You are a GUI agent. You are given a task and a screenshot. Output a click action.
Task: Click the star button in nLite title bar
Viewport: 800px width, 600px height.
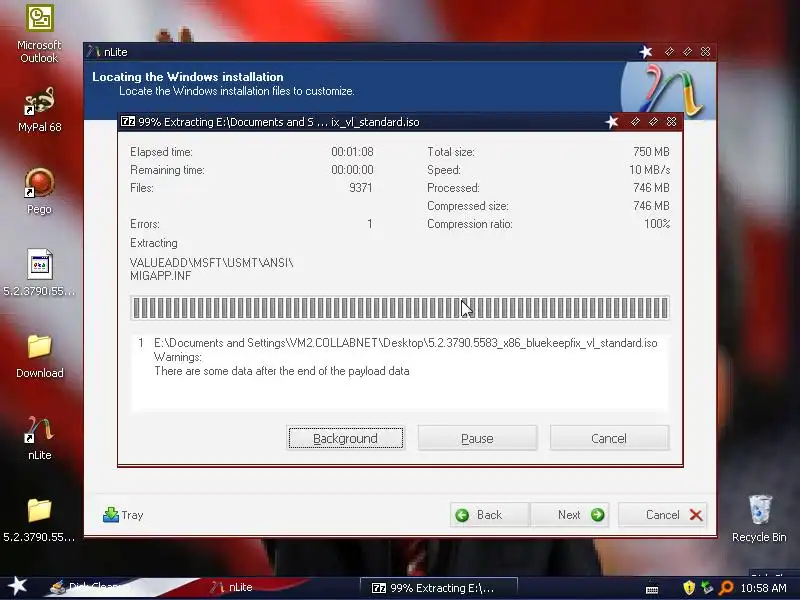[x=646, y=52]
